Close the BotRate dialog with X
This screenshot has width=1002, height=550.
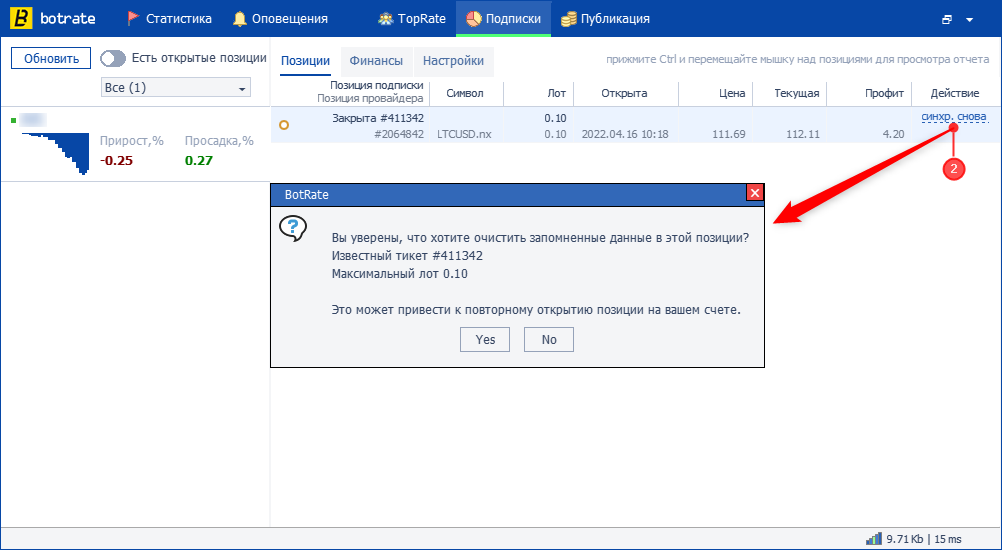(755, 193)
